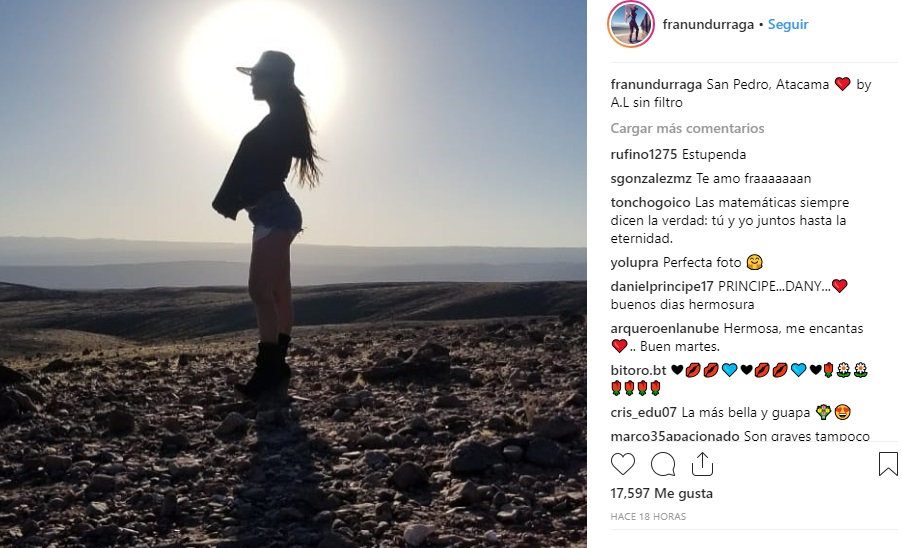Open comments with the speech bubble icon
Image resolution: width=902 pixels, height=548 pixels.
(x=663, y=464)
